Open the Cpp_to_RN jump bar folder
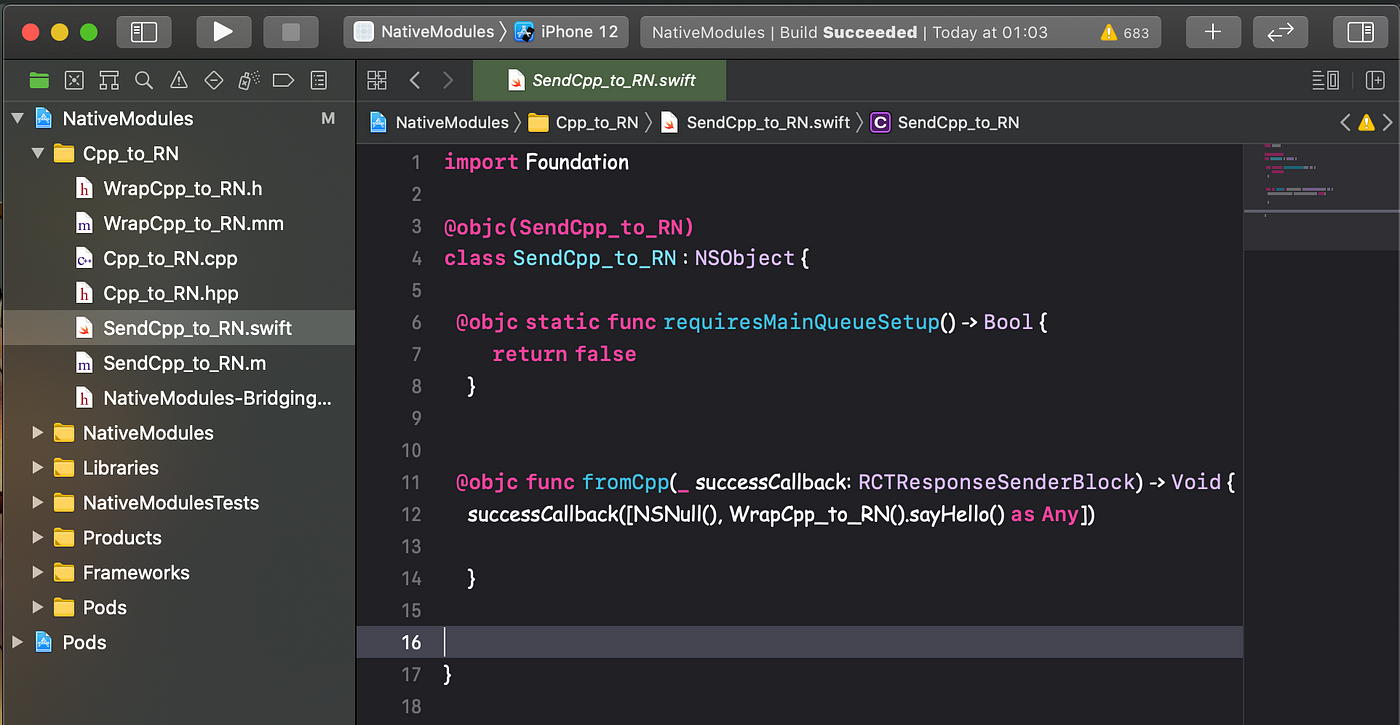 click(x=584, y=122)
